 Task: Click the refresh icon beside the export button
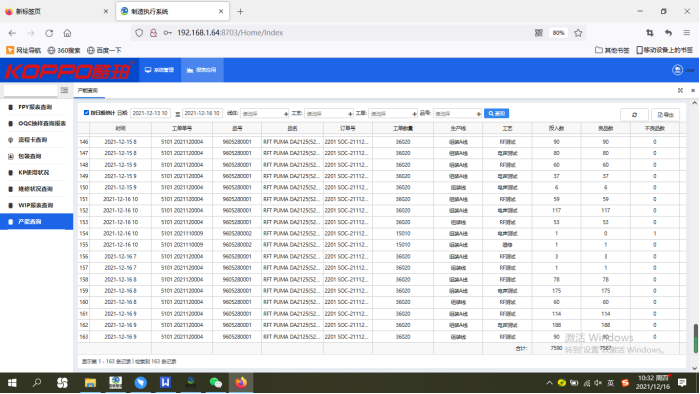tap(634, 115)
